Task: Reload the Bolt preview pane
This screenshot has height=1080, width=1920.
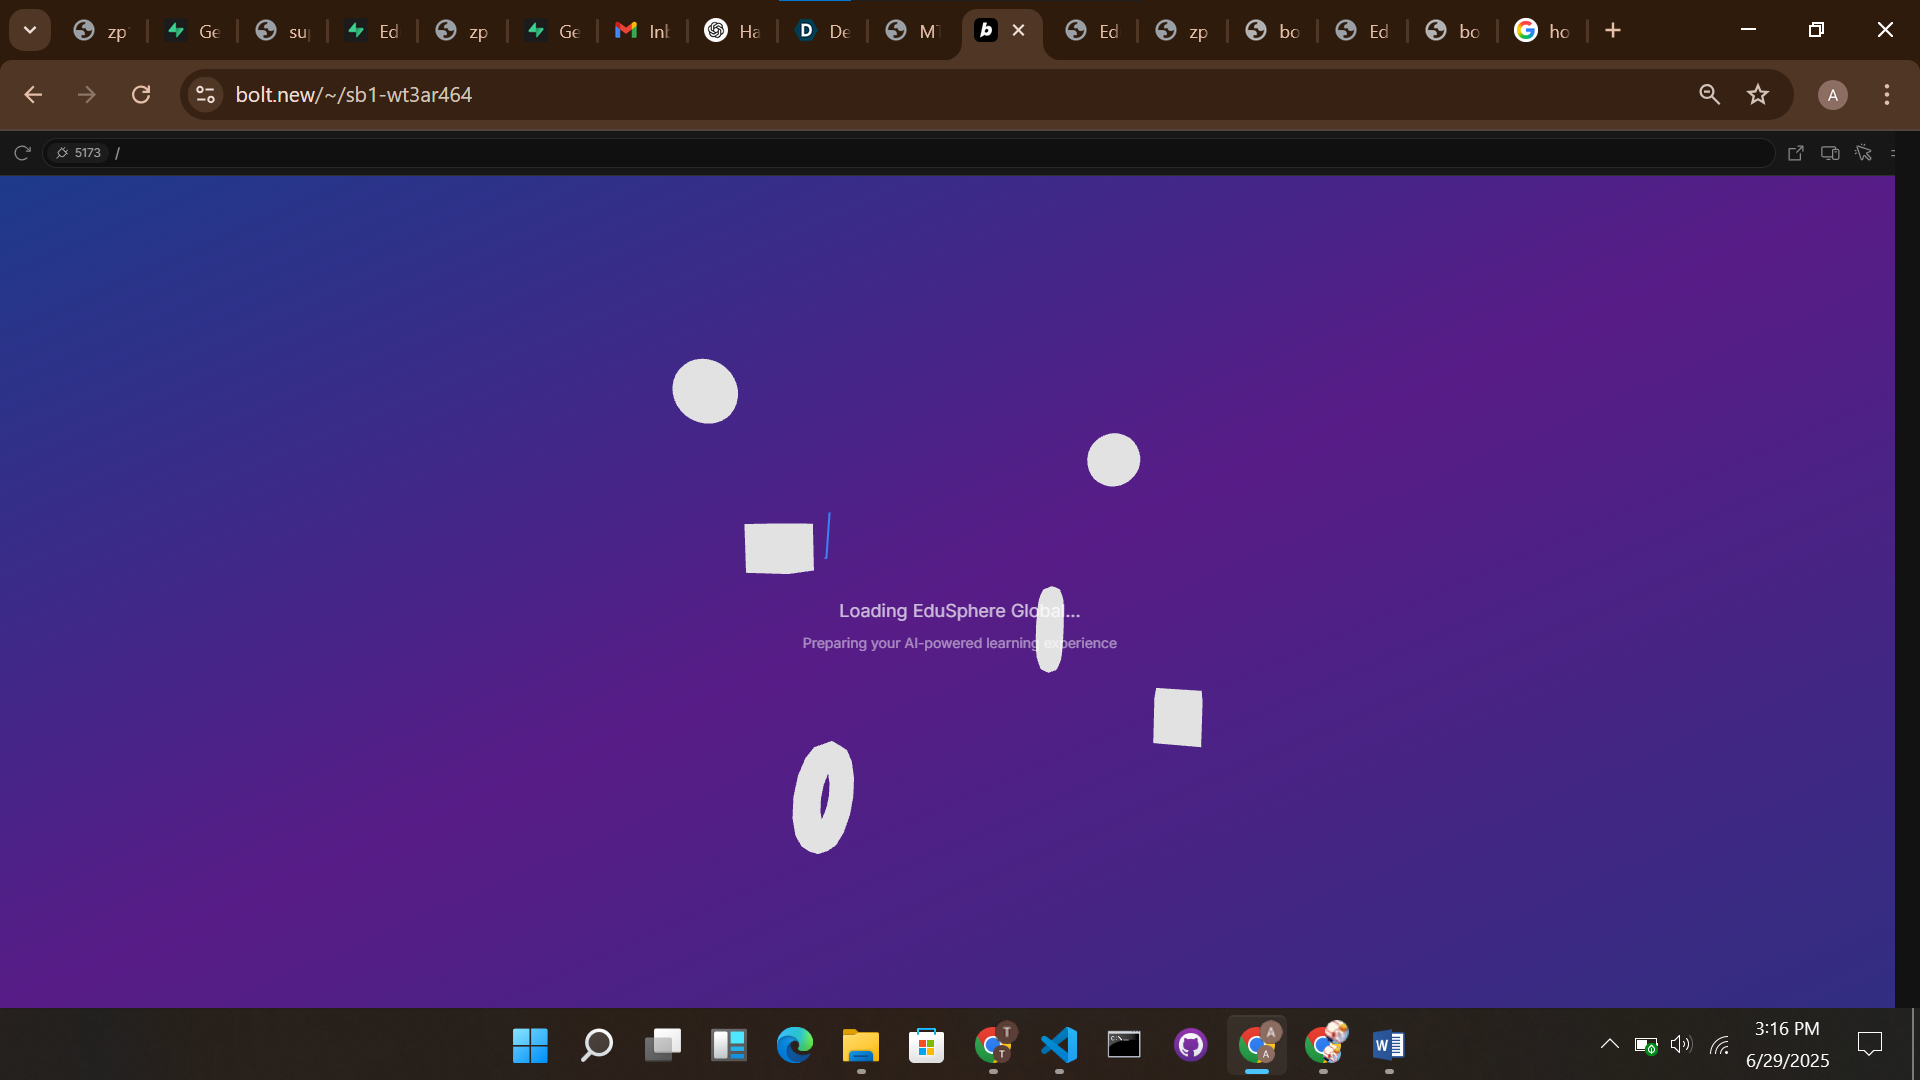Action: pos(22,153)
